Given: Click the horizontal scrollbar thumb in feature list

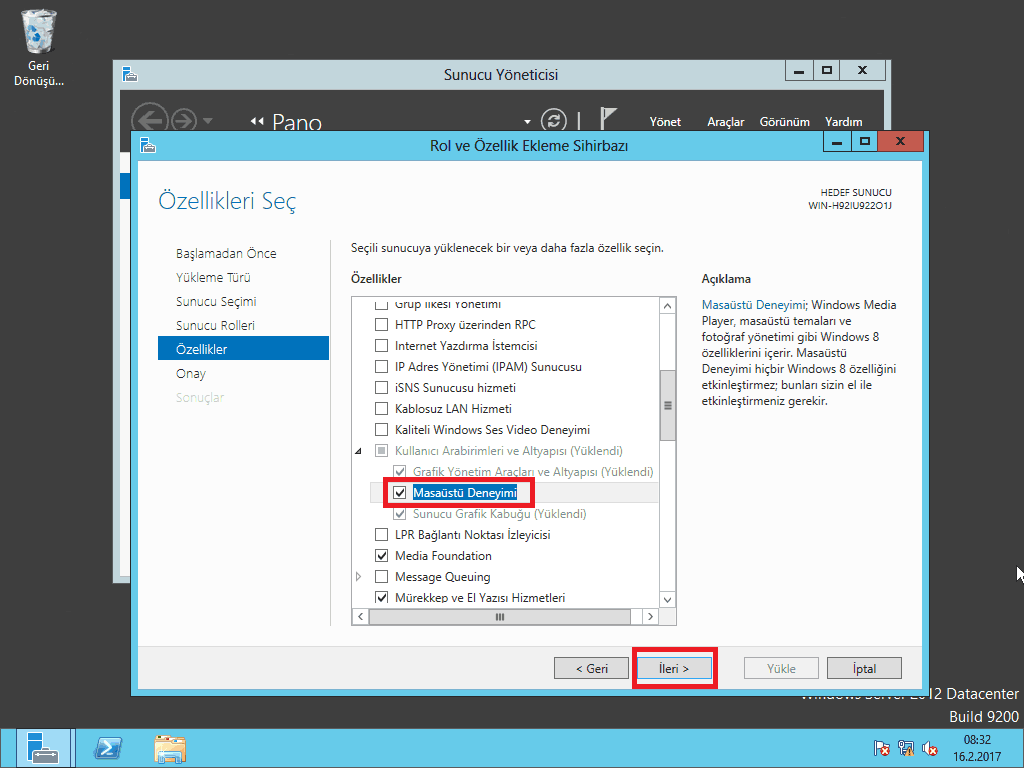Looking at the screenshot, I should tap(500, 616).
